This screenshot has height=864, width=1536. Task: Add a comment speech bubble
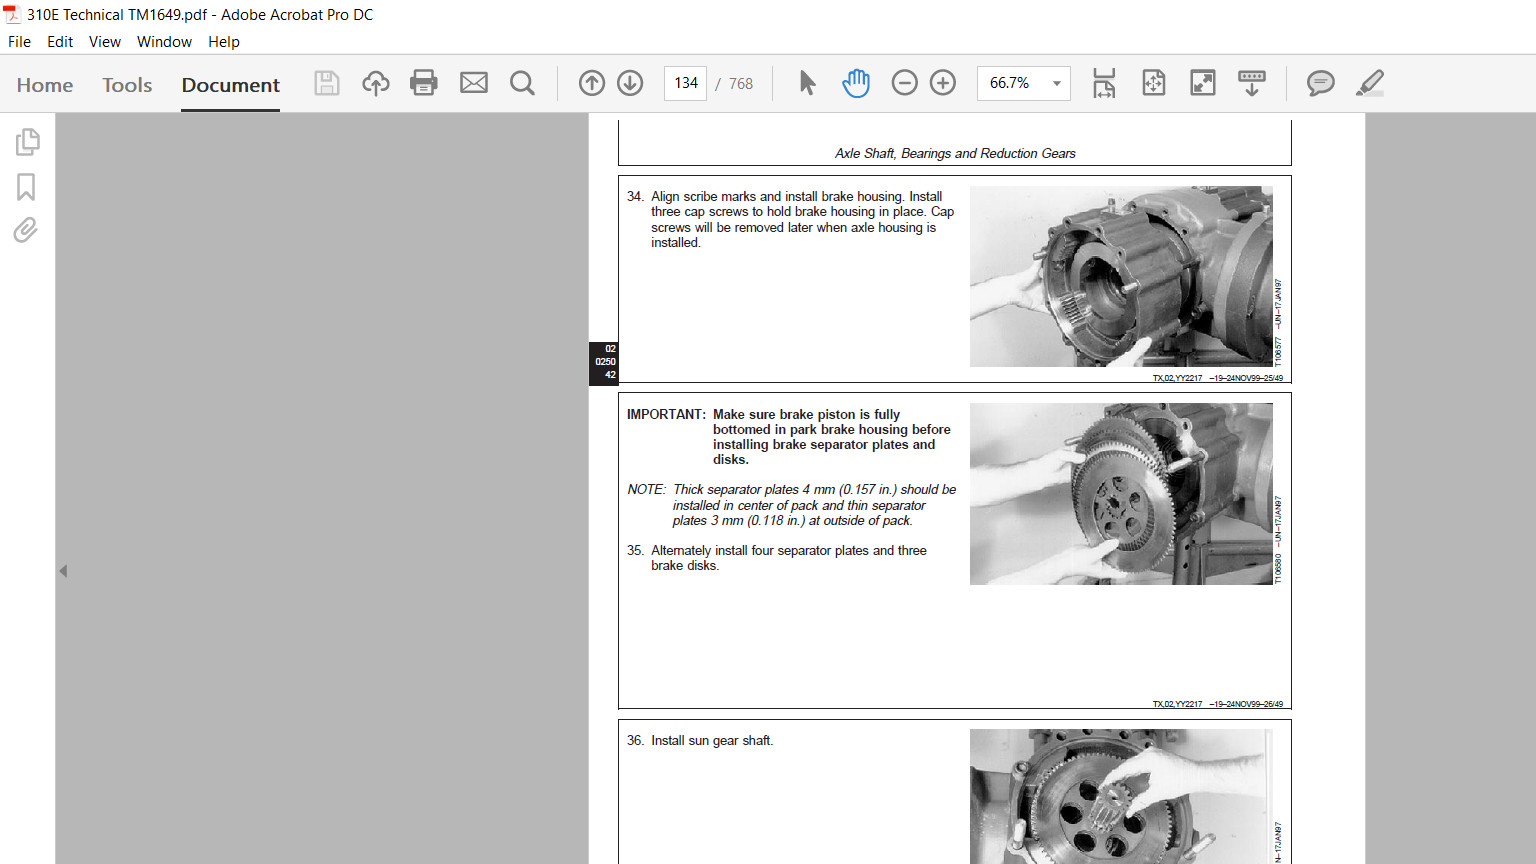pos(1321,83)
